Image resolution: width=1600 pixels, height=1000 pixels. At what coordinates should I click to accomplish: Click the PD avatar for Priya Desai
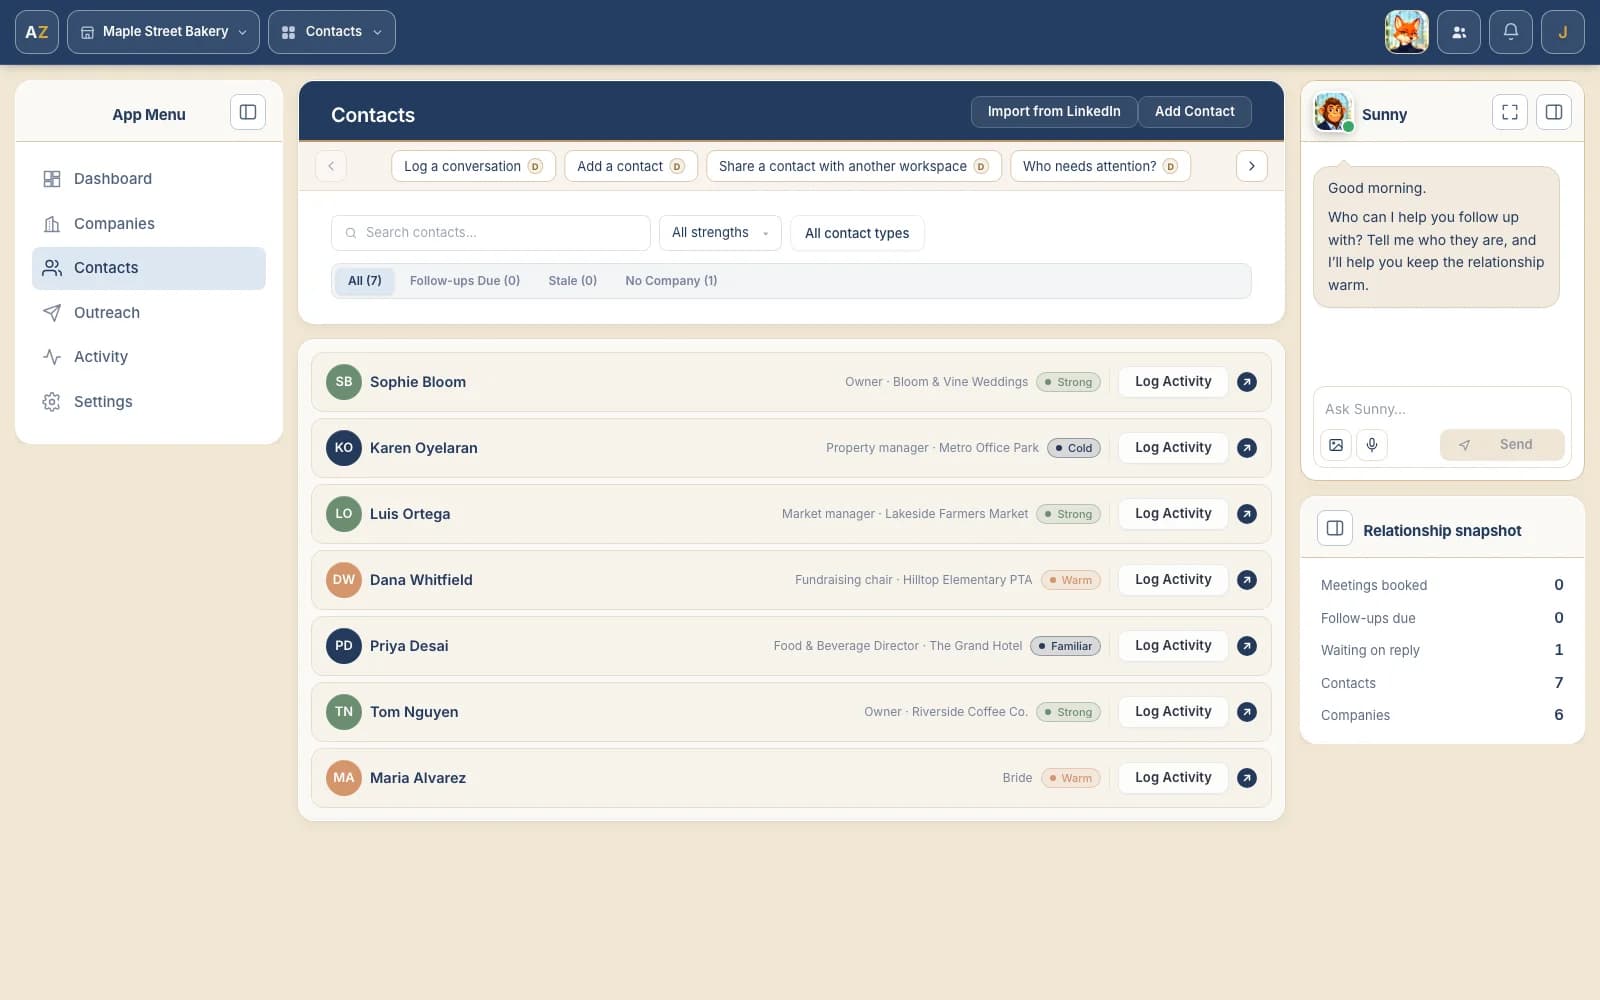tap(344, 646)
